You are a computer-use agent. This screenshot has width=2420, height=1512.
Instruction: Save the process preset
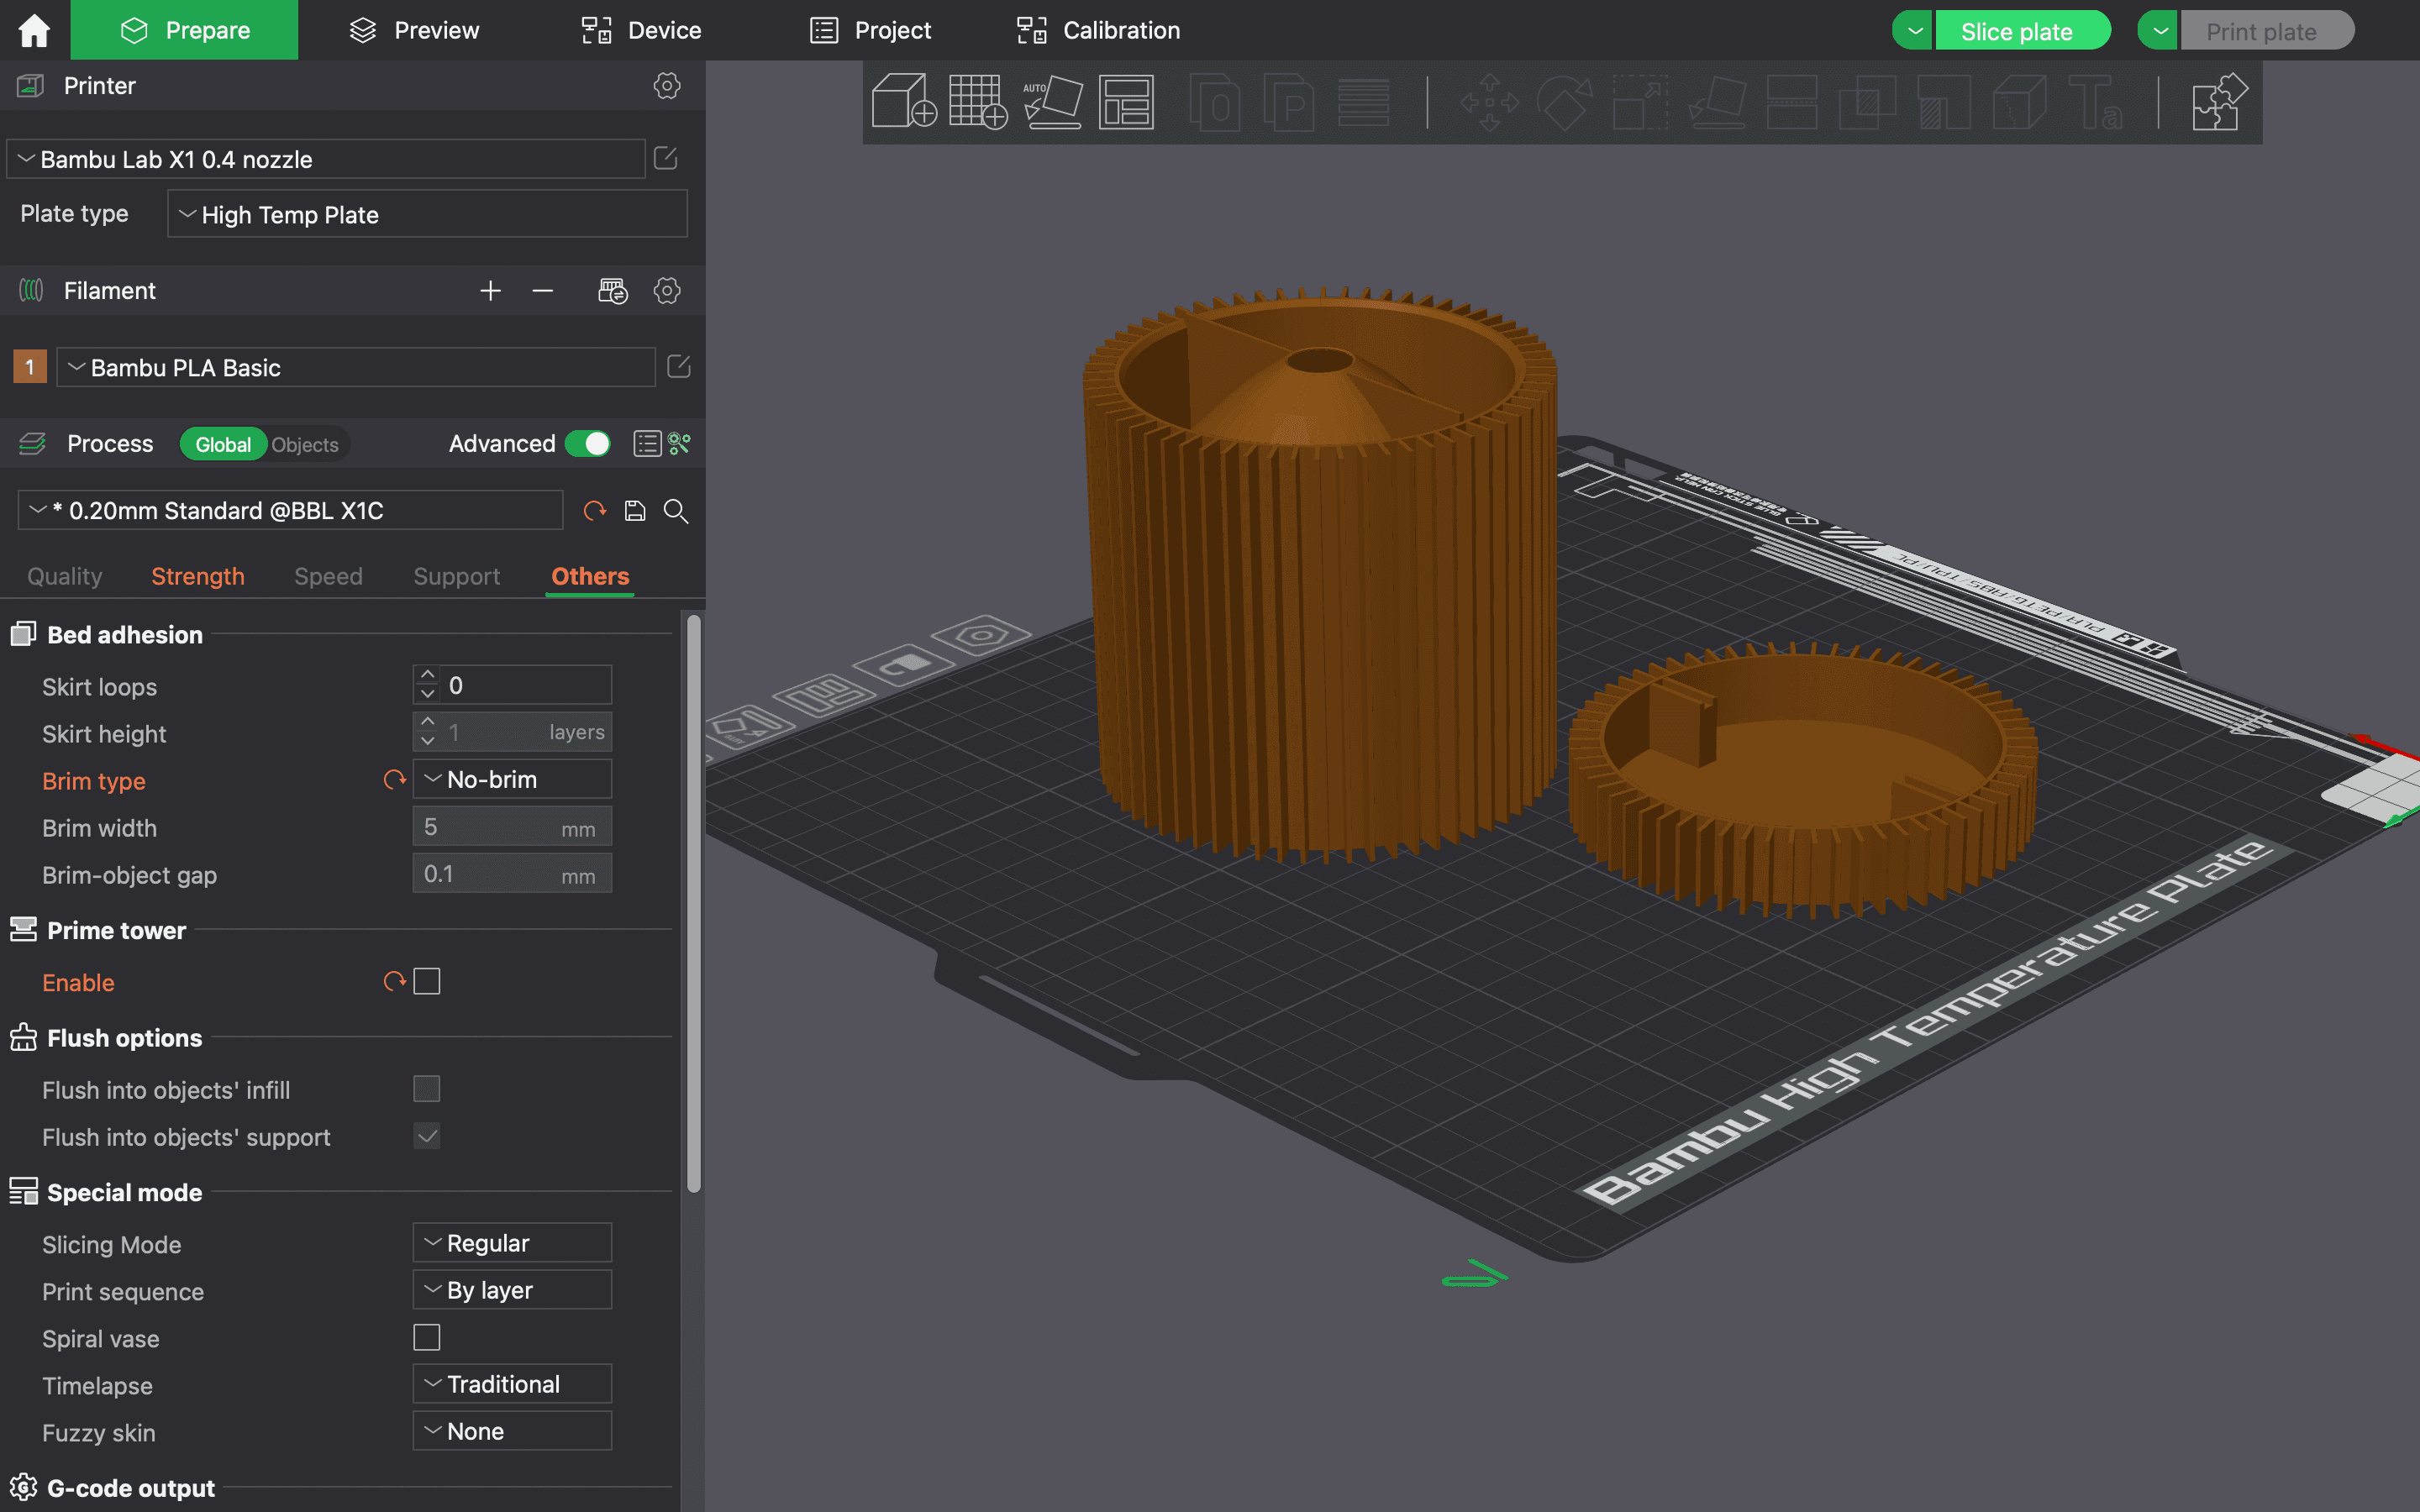point(635,511)
